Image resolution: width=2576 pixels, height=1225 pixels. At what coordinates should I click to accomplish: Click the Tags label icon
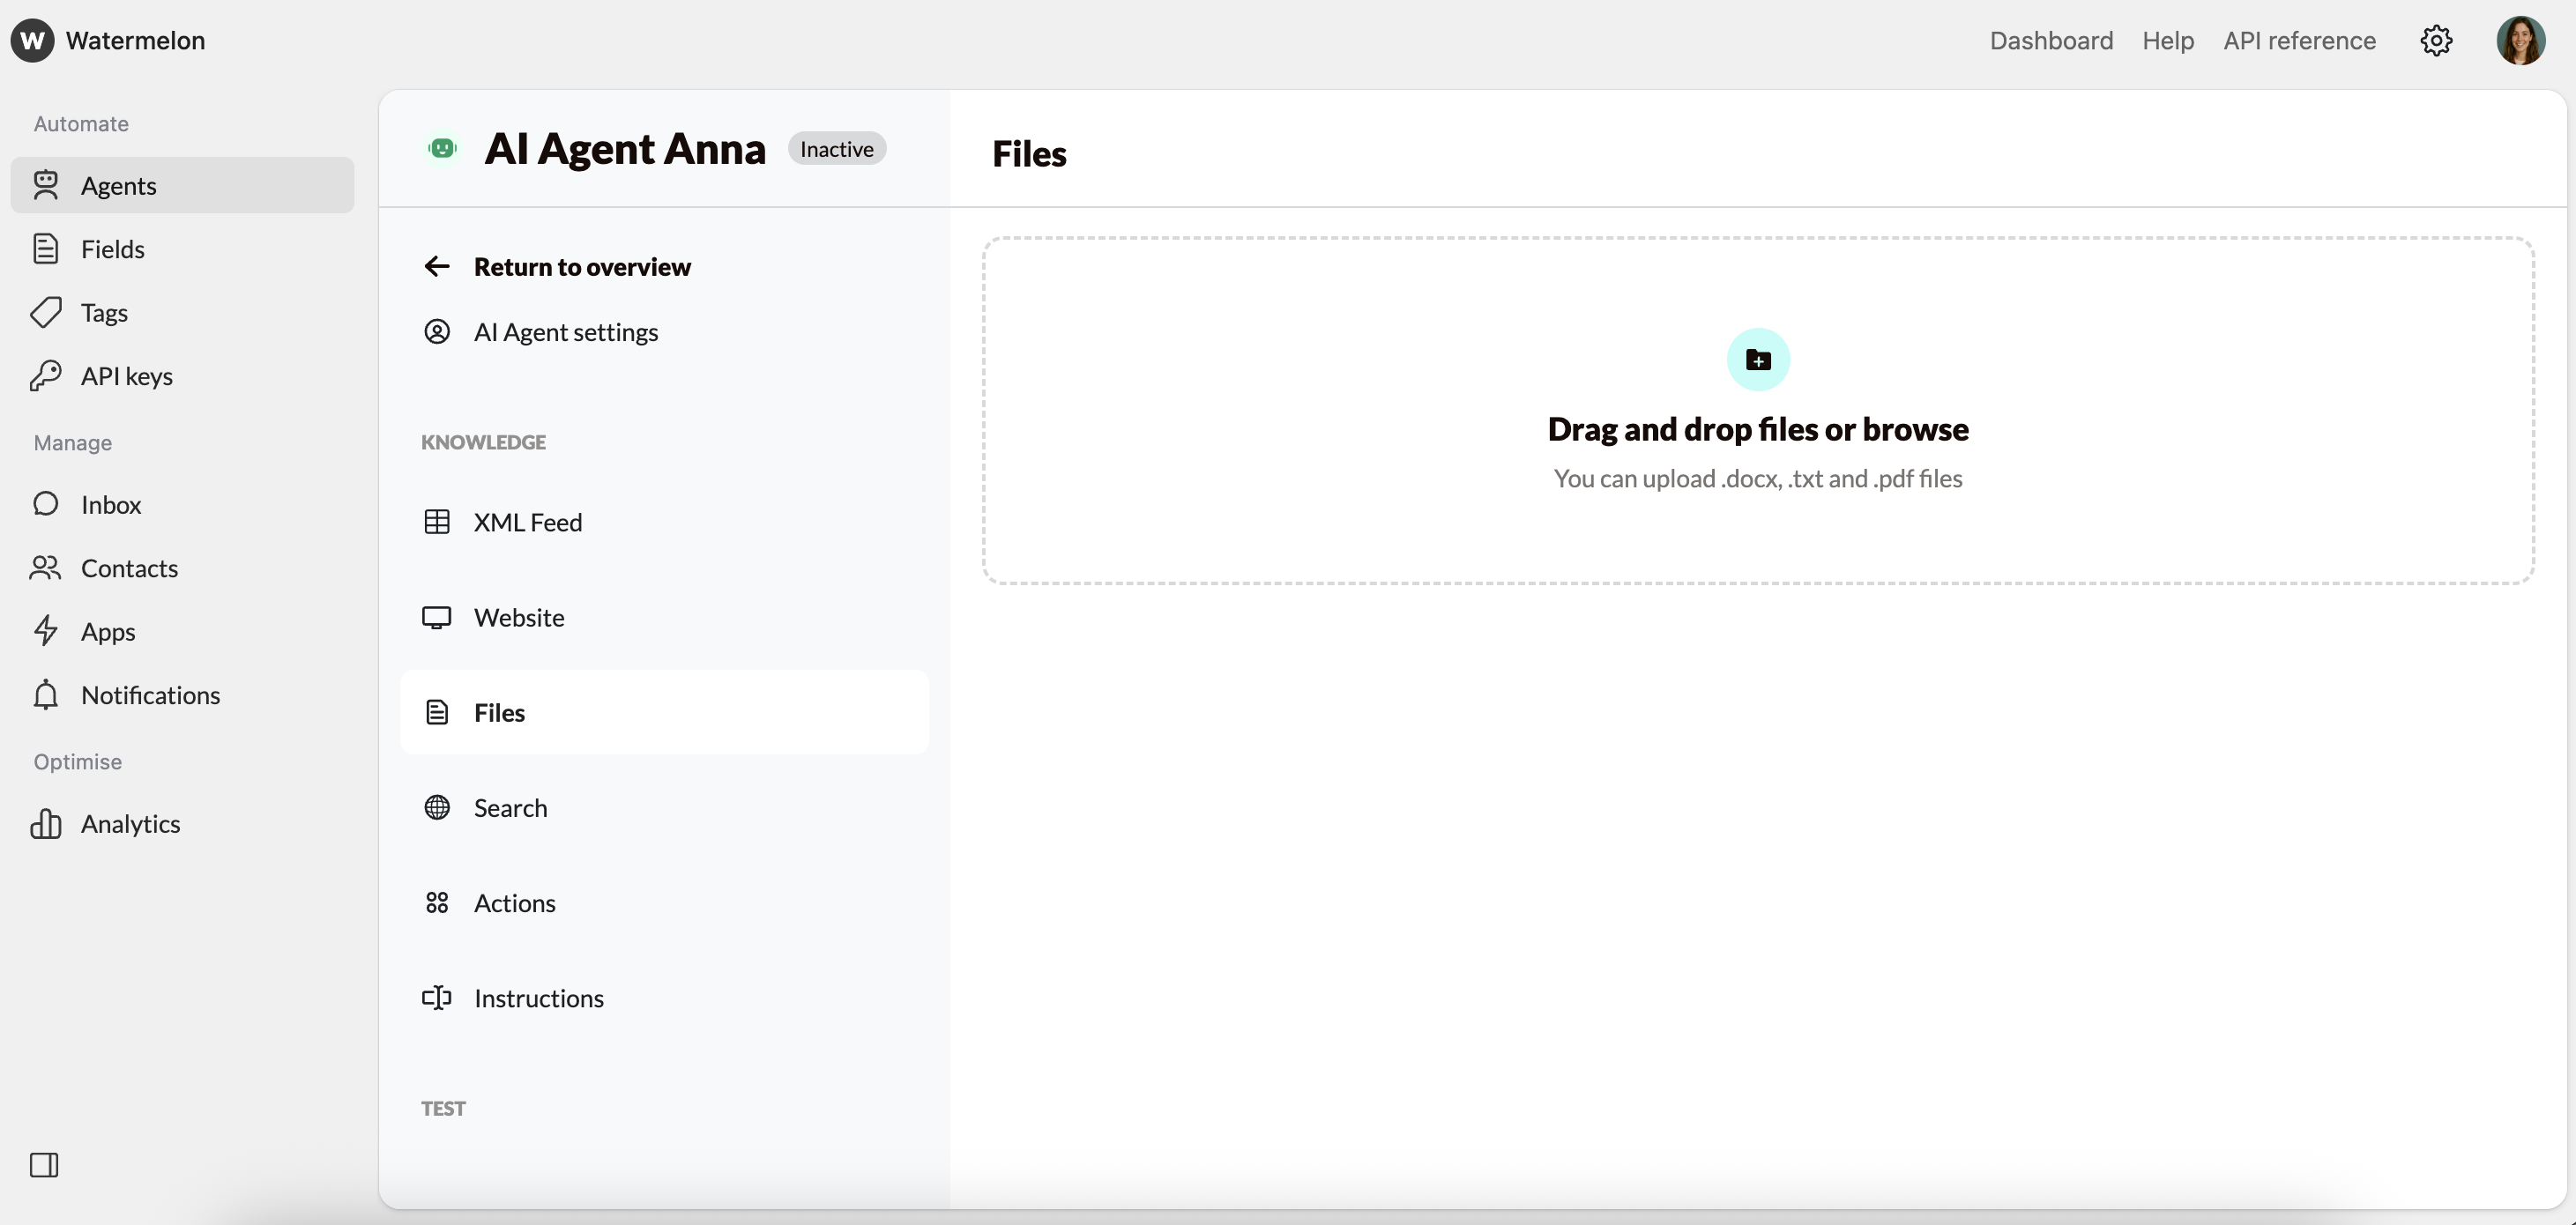(x=47, y=312)
